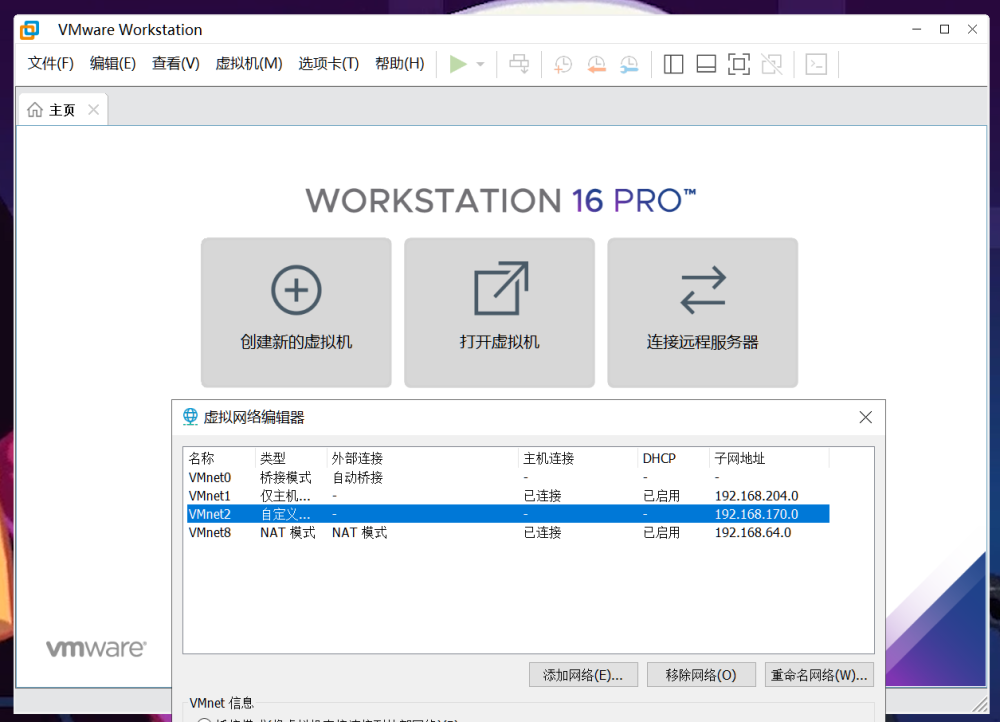The width and height of the screenshot is (1000, 722).
Task: Click the 打开虚拟机 label
Action: [x=499, y=342]
